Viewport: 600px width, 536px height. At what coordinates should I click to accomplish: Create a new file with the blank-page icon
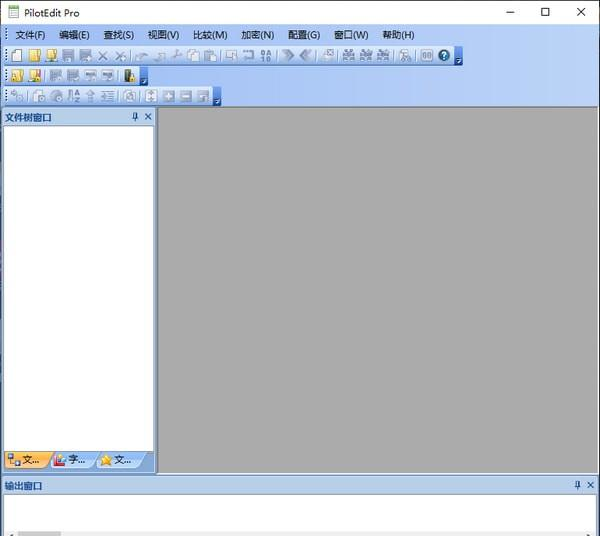point(17,56)
